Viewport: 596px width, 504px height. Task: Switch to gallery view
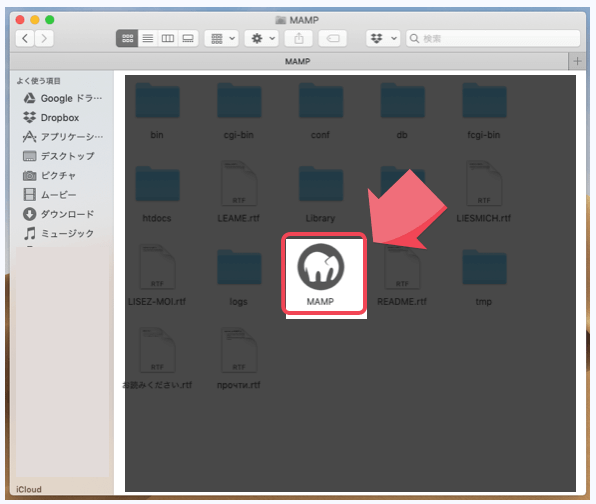[188, 38]
